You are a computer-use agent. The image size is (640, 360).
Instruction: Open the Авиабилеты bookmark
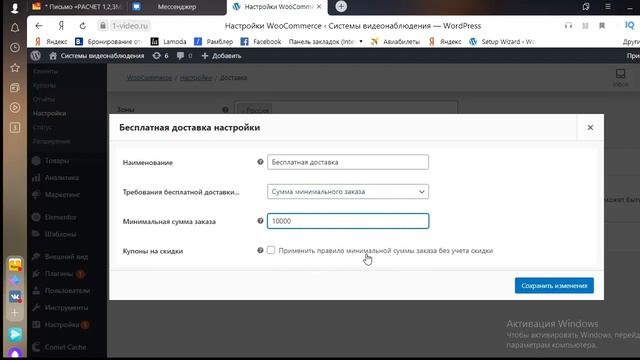click(395, 42)
